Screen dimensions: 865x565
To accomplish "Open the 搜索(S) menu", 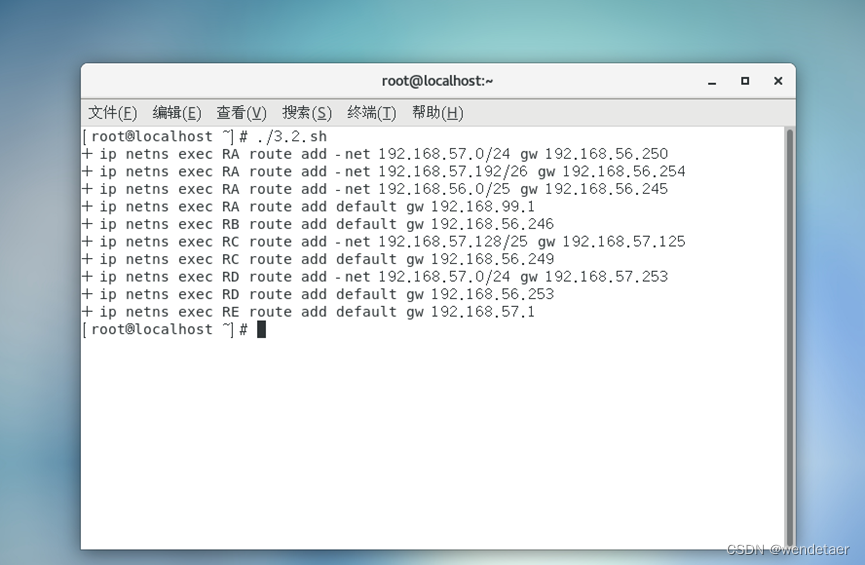I will (x=307, y=113).
